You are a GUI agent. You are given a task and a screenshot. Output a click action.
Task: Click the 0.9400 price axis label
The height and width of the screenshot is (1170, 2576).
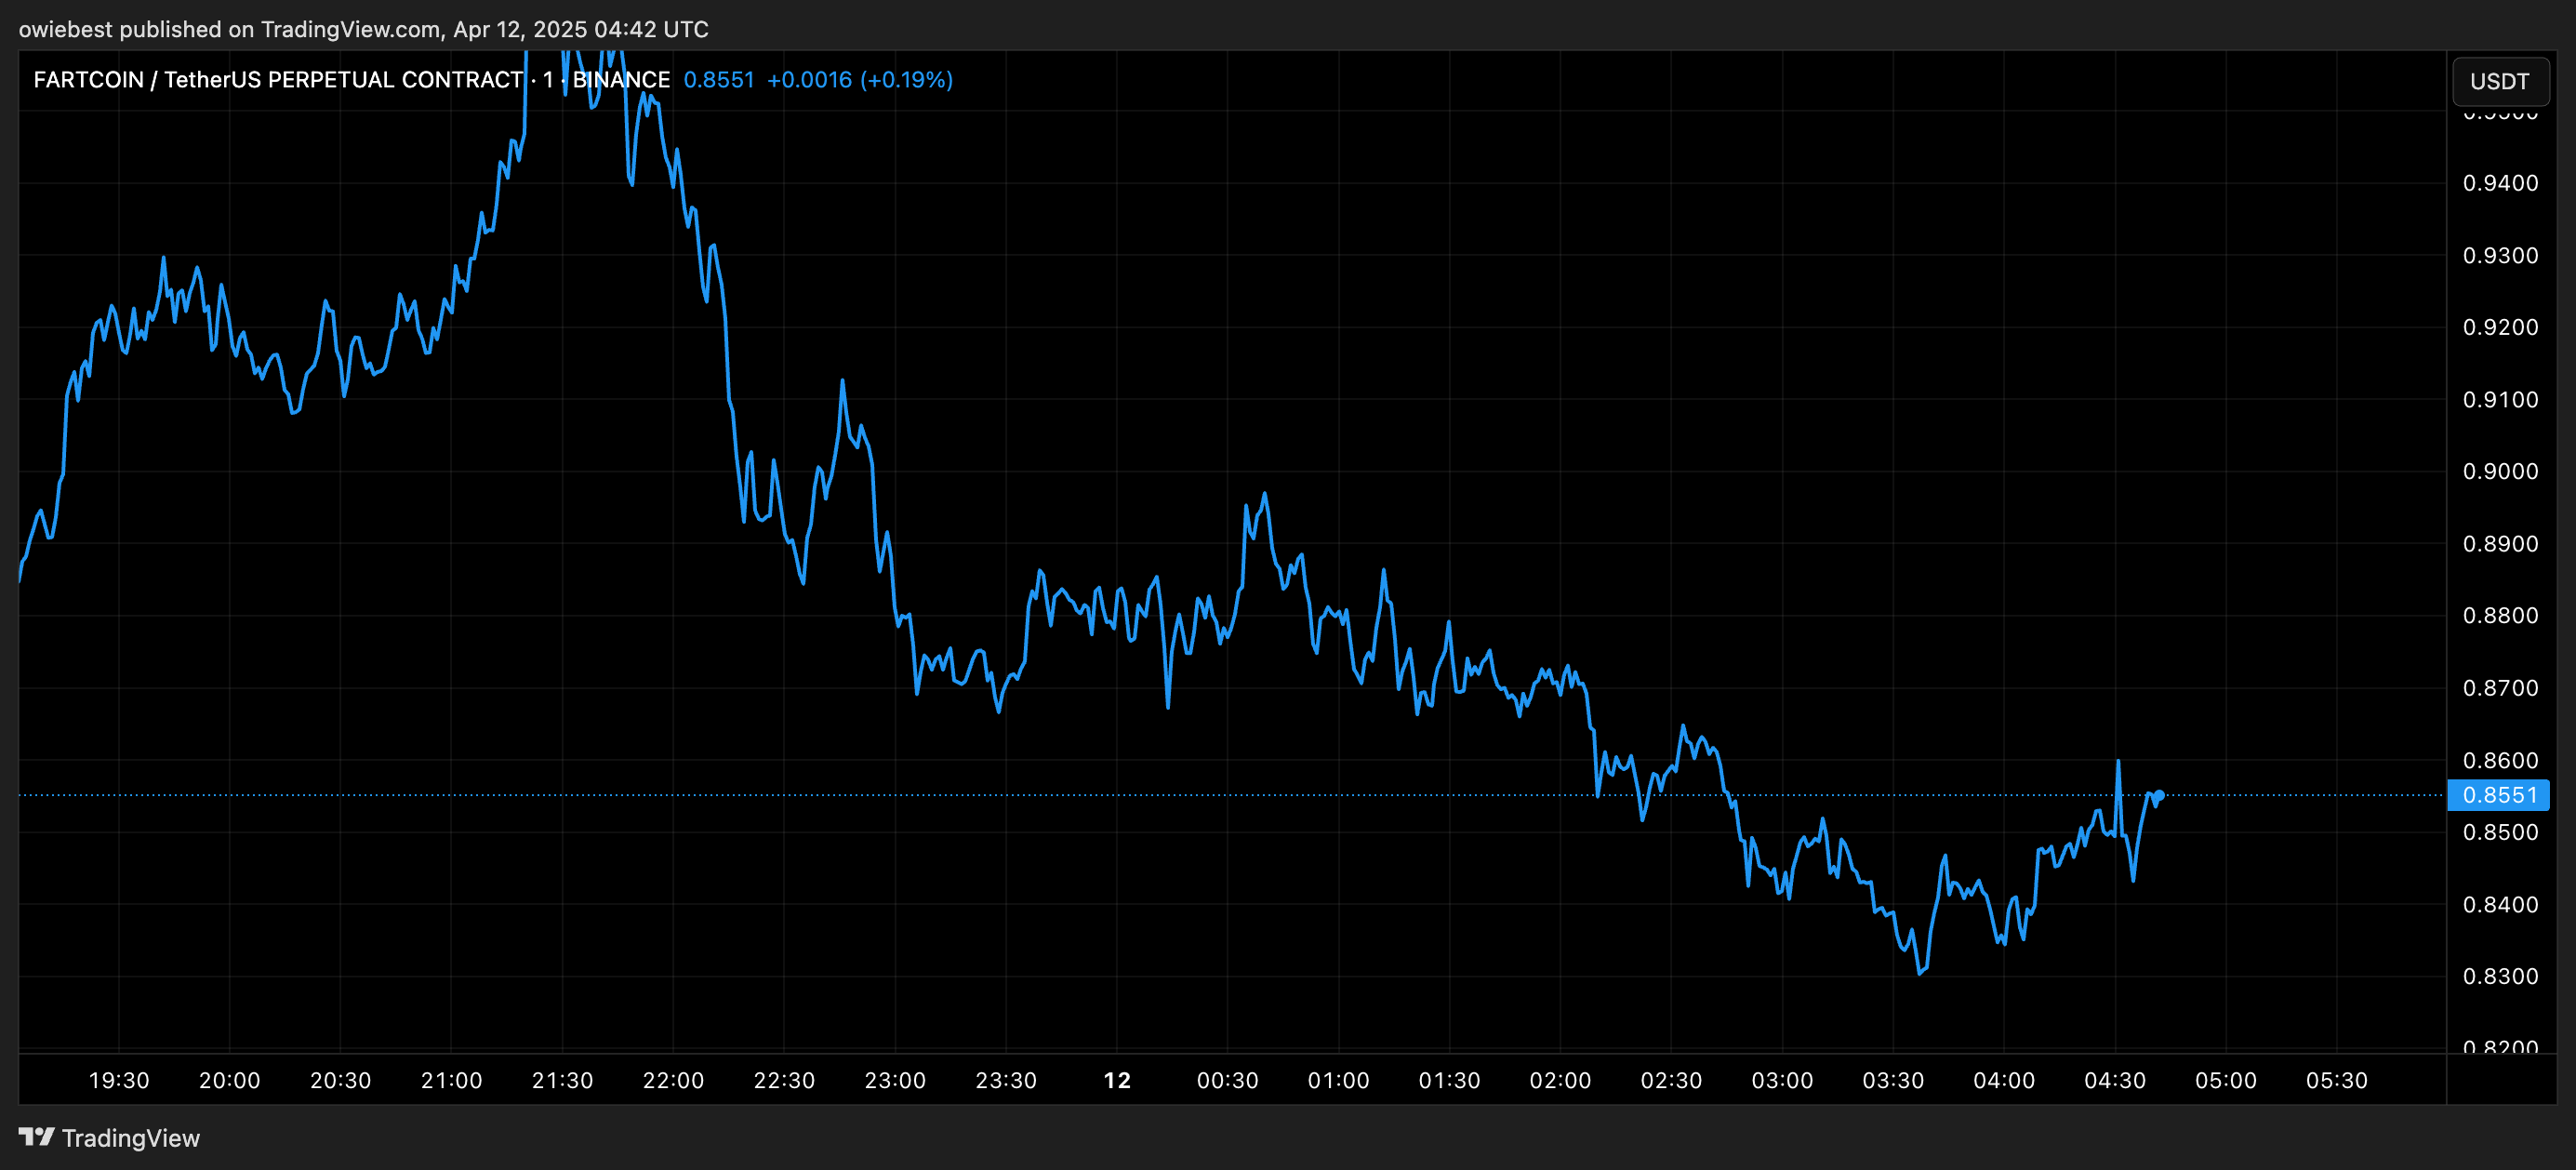2499,183
